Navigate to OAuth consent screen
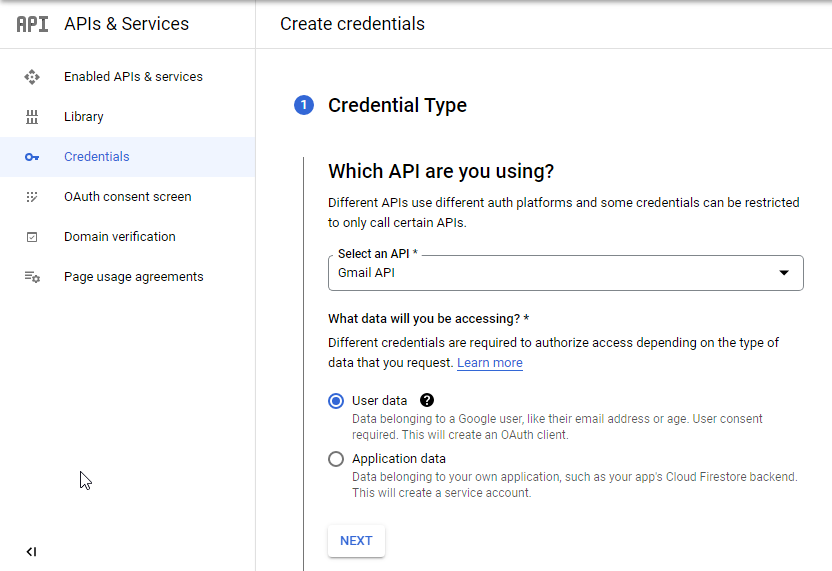The width and height of the screenshot is (832, 571). [x=127, y=197]
